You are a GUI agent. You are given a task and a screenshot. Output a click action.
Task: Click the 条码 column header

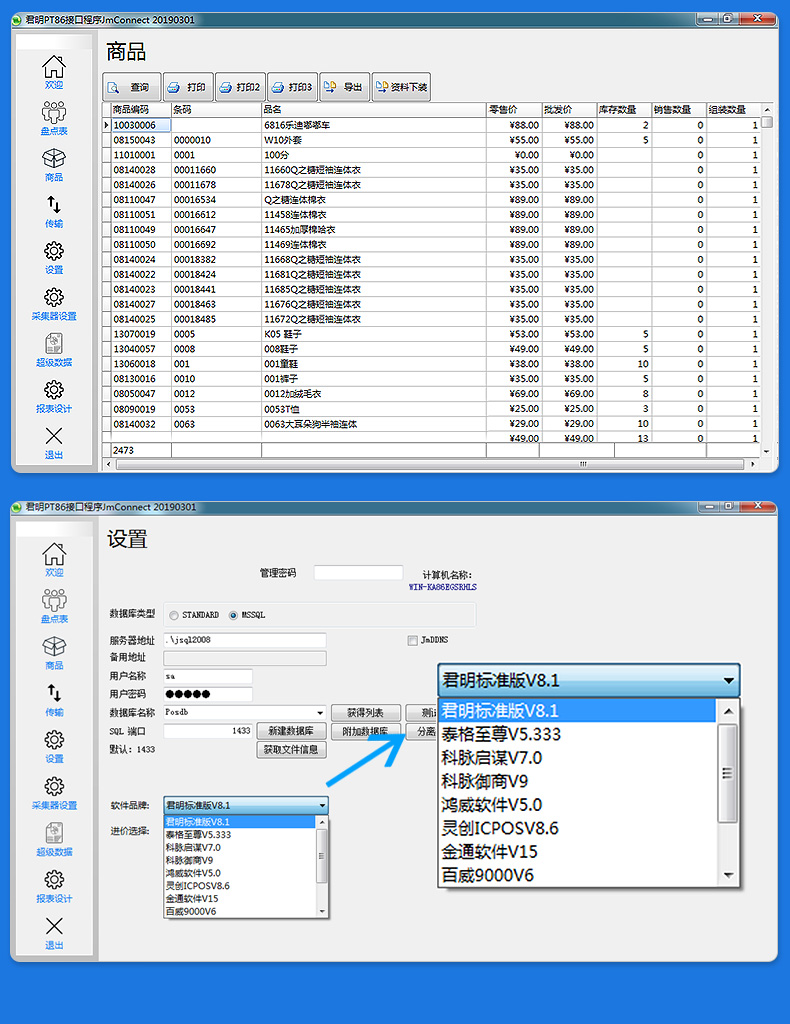216,110
